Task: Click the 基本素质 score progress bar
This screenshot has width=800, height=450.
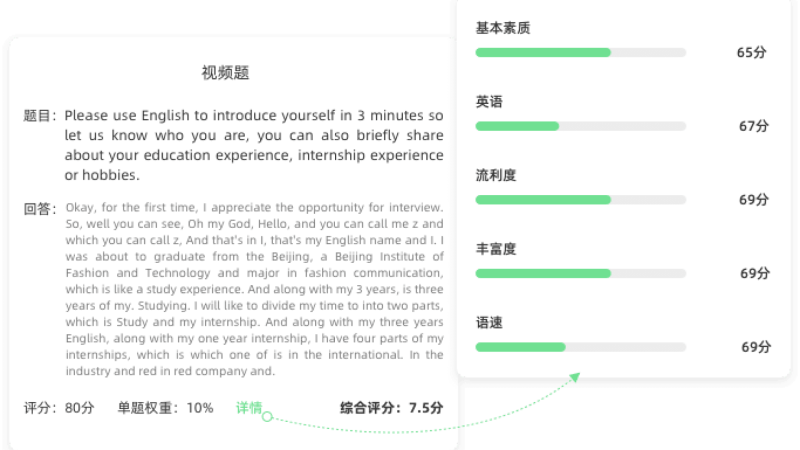Action: click(581, 52)
